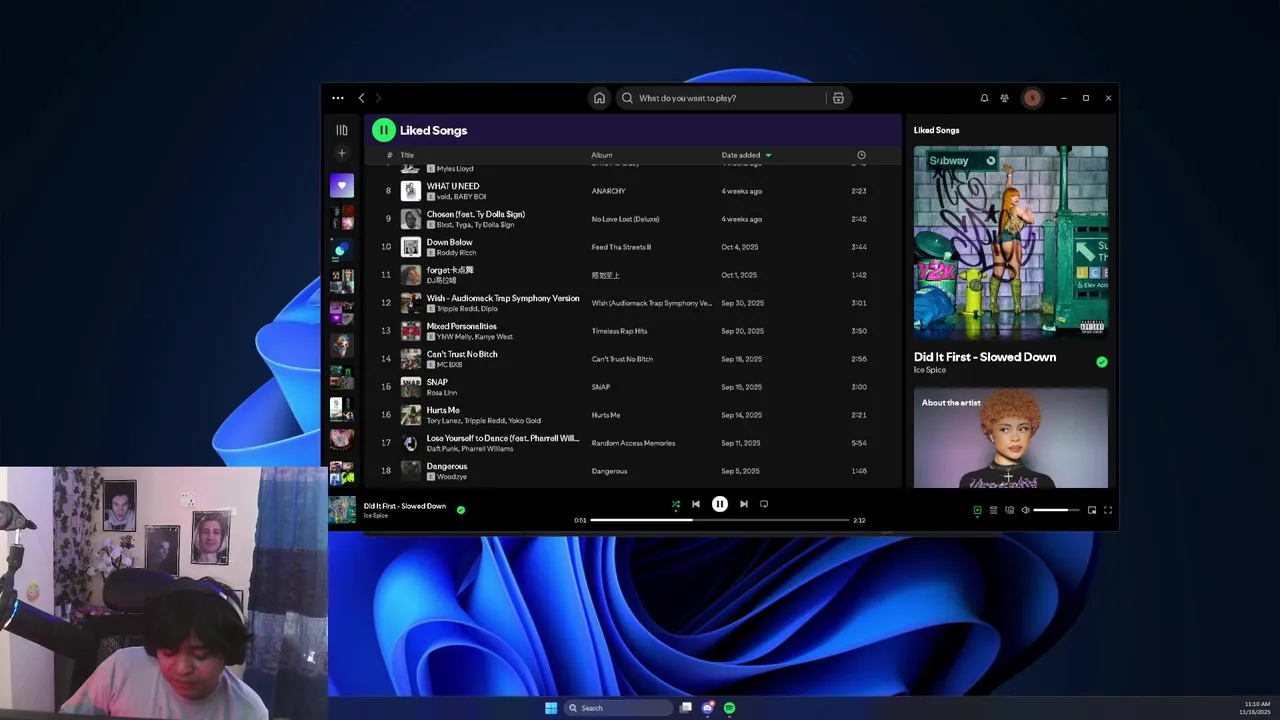Viewport: 1280px width, 720px height.
Task: Select the song Dangerous title
Action: click(447, 466)
